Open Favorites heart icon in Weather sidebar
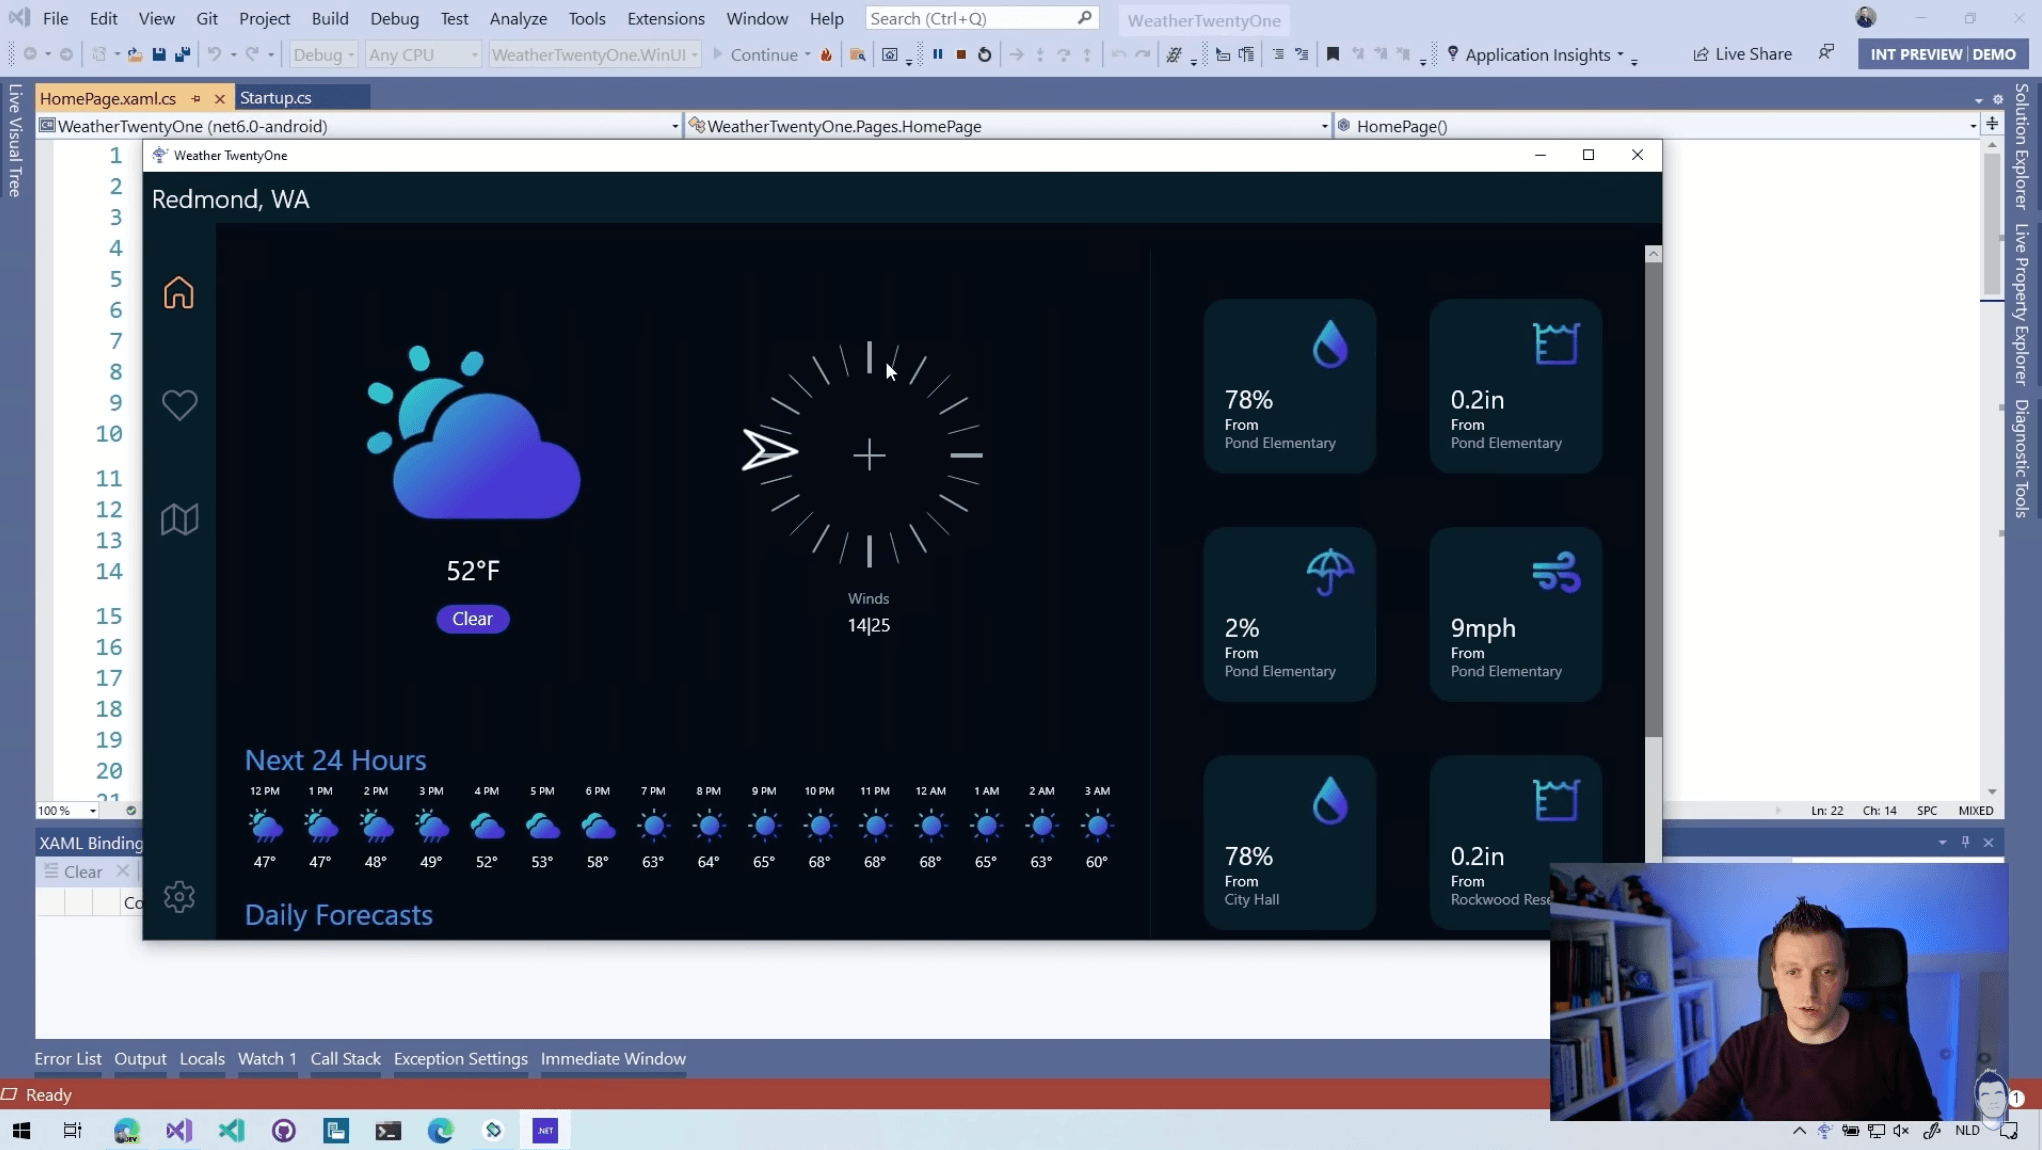The width and height of the screenshot is (2042, 1150). point(179,405)
